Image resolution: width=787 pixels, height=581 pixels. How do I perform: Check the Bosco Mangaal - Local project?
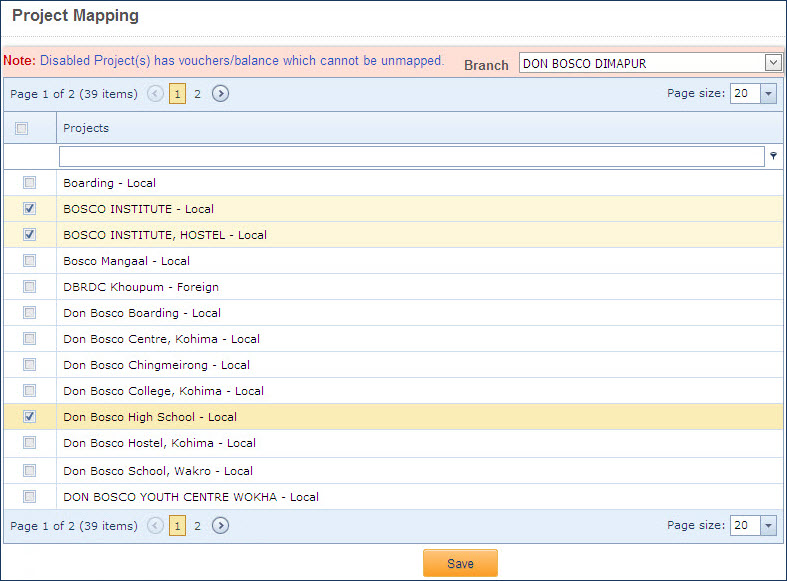click(x=30, y=260)
